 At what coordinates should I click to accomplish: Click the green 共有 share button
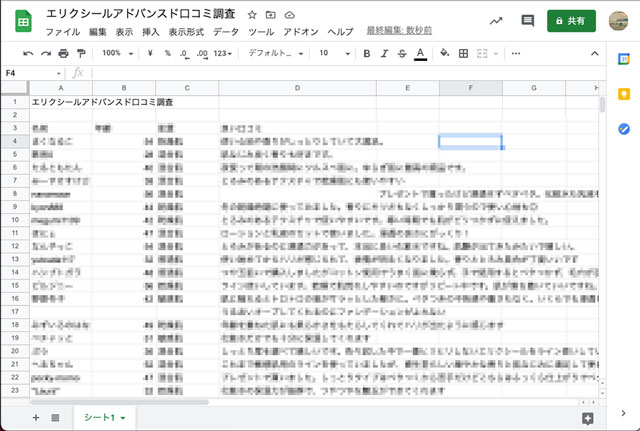click(571, 20)
